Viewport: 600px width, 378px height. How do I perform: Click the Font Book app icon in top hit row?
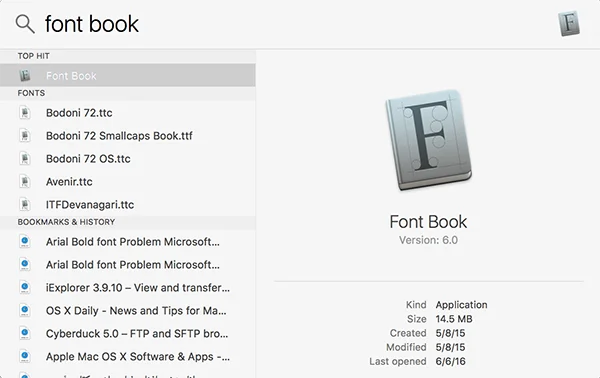coord(25,76)
